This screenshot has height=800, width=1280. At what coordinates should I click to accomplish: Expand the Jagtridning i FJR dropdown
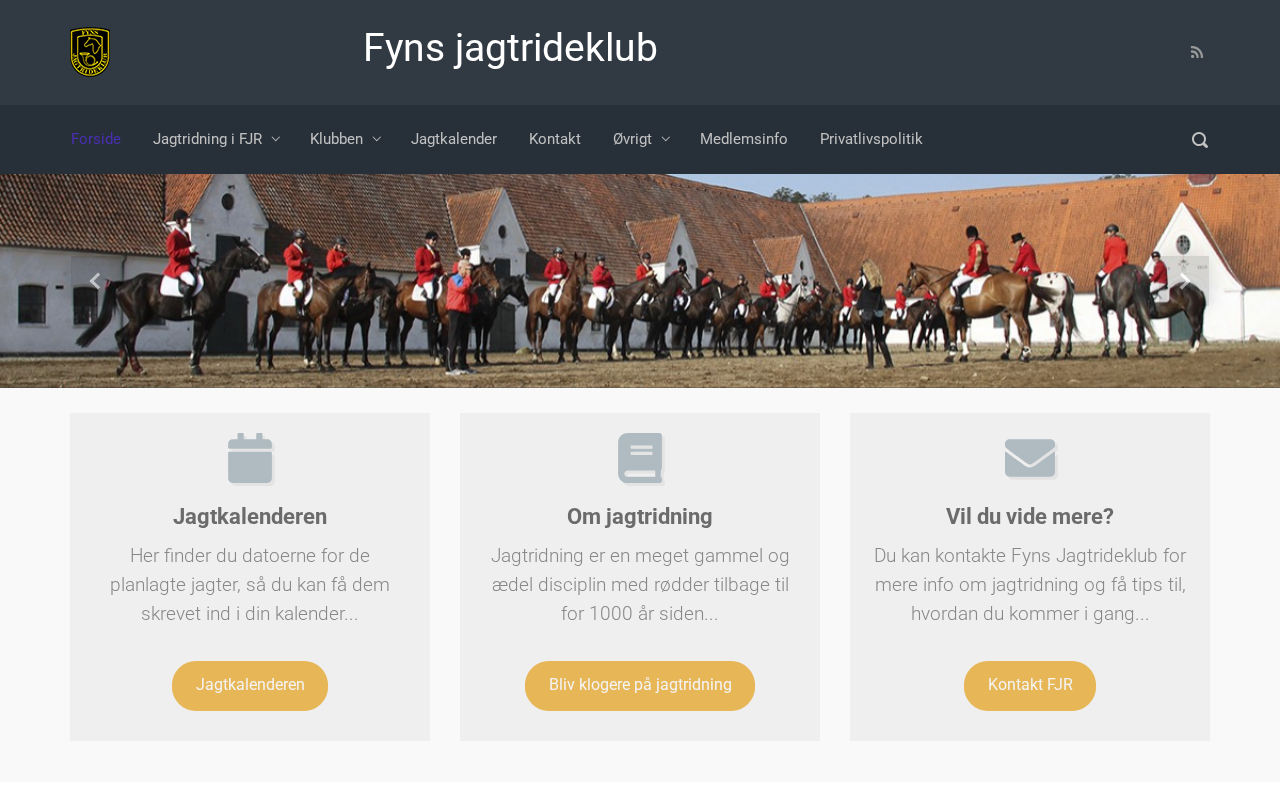tap(216, 139)
